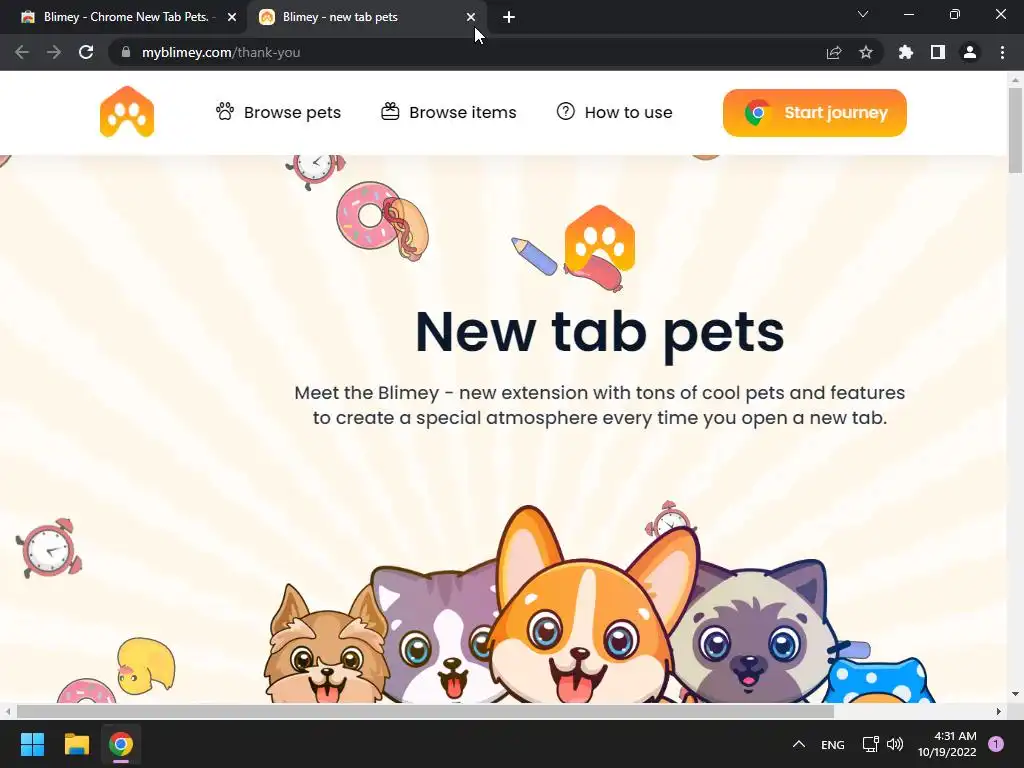
Task: Open Chrome extensions puzzle icon
Action: pos(906,52)
